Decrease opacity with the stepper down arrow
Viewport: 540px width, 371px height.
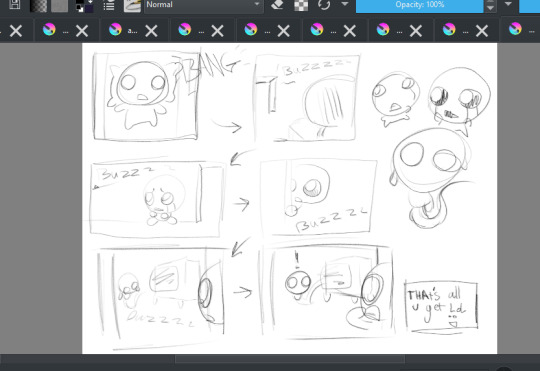490,8
